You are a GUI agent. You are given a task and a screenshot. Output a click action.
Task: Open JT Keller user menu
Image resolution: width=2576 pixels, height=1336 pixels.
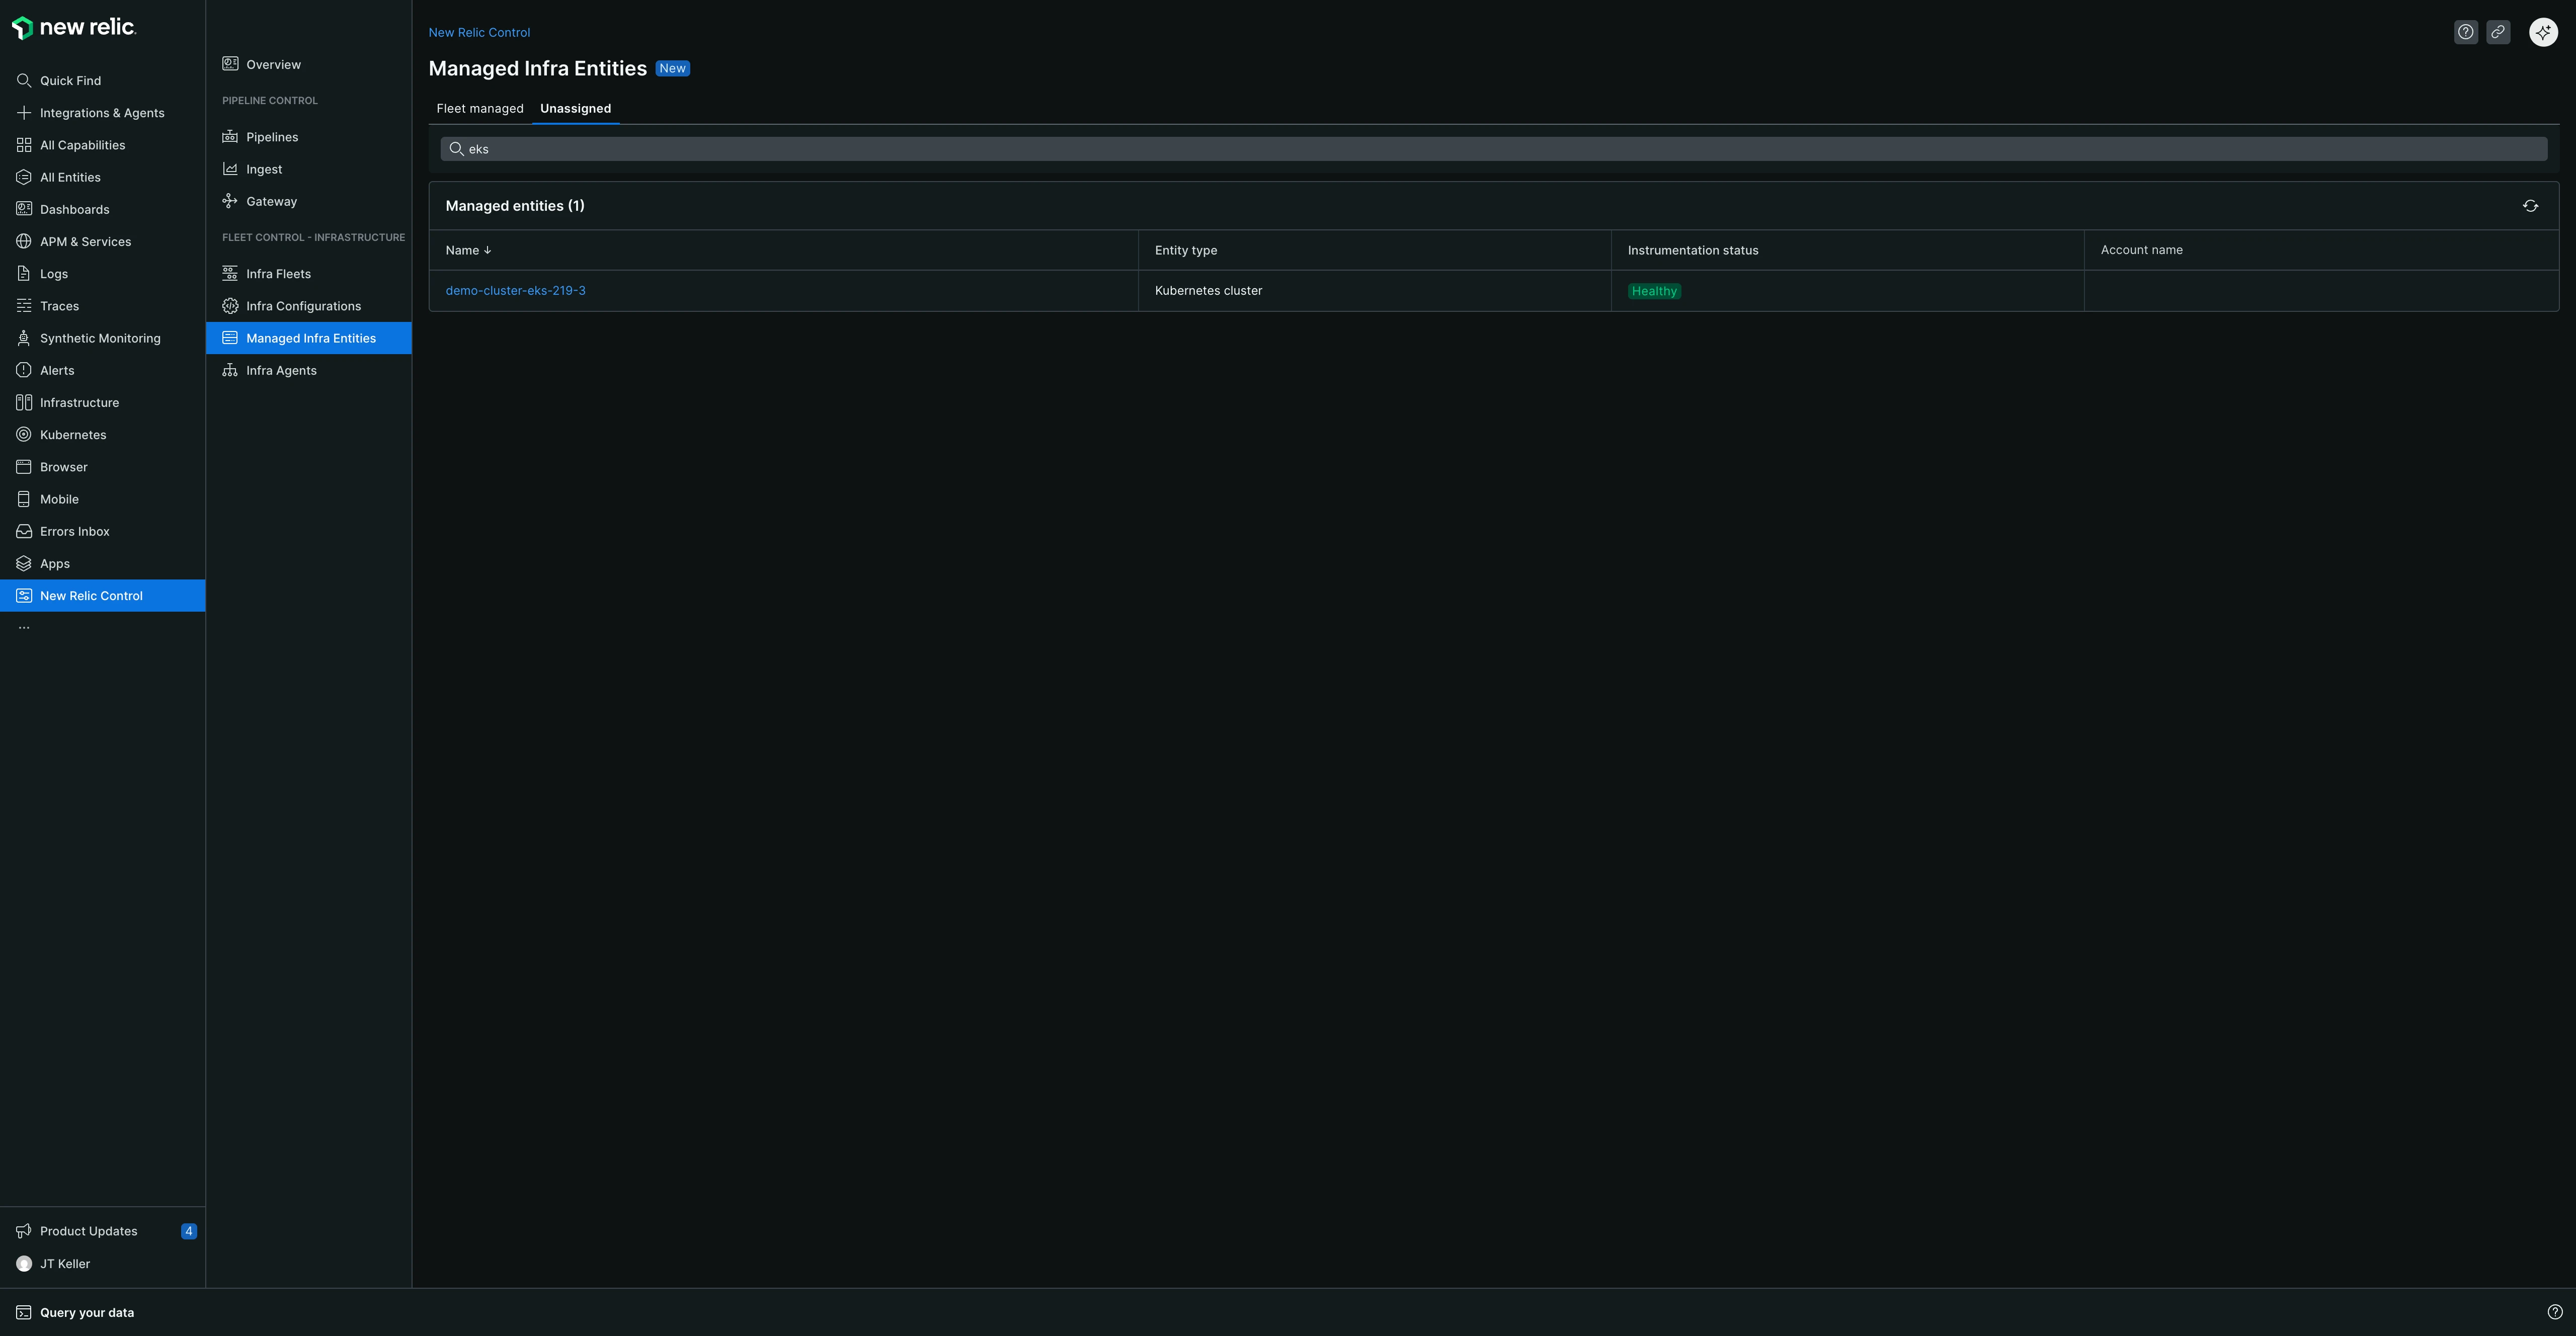click(x=64, y=1264)
